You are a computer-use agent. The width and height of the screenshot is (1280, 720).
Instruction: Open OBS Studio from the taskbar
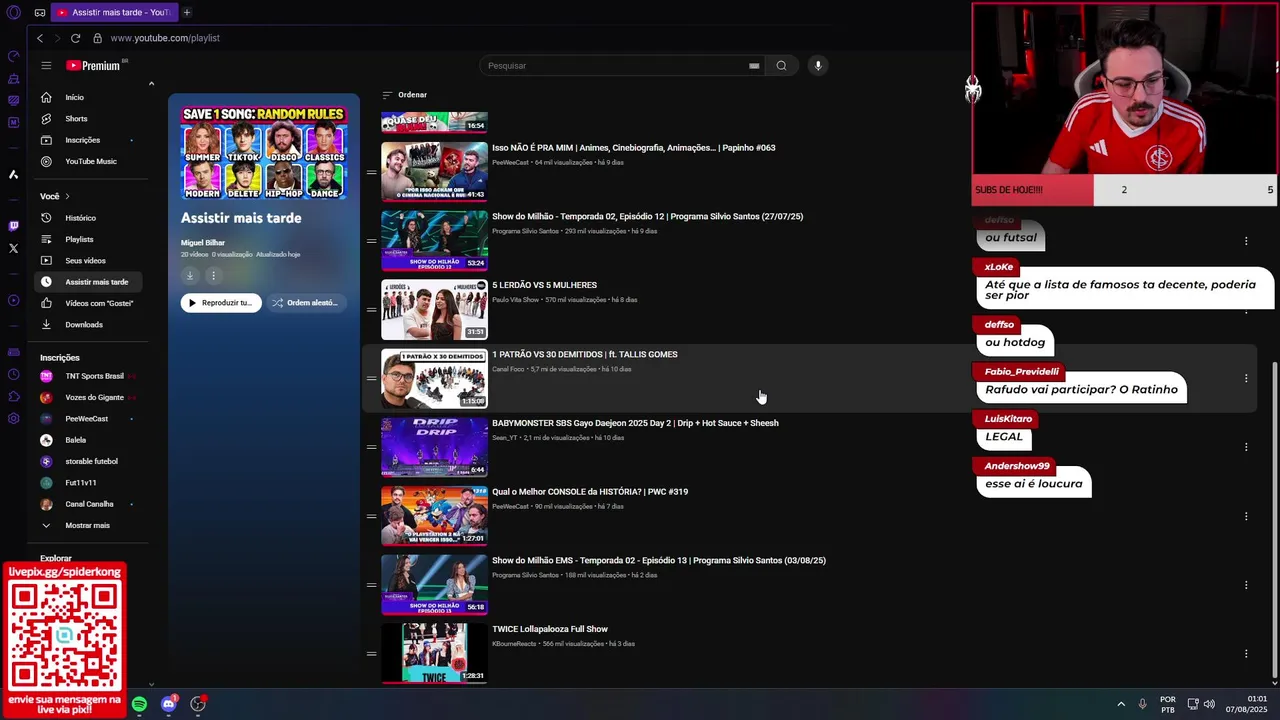click(x=198, y=704)
